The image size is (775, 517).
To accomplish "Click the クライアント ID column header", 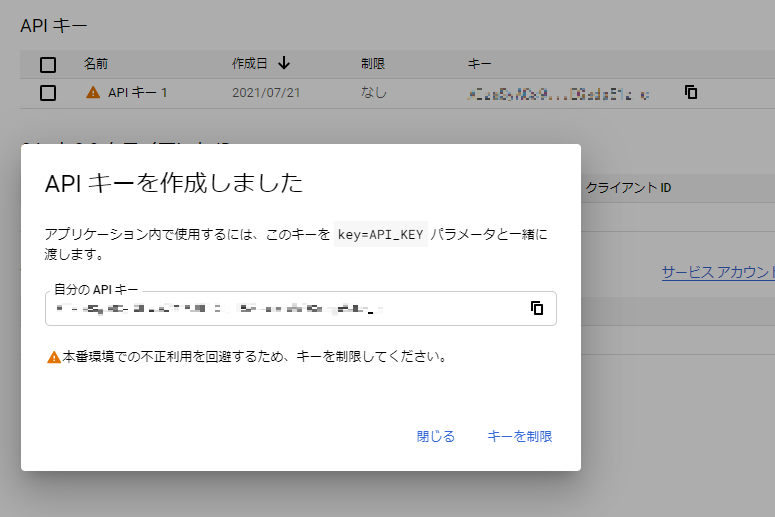I will point(627,187).
